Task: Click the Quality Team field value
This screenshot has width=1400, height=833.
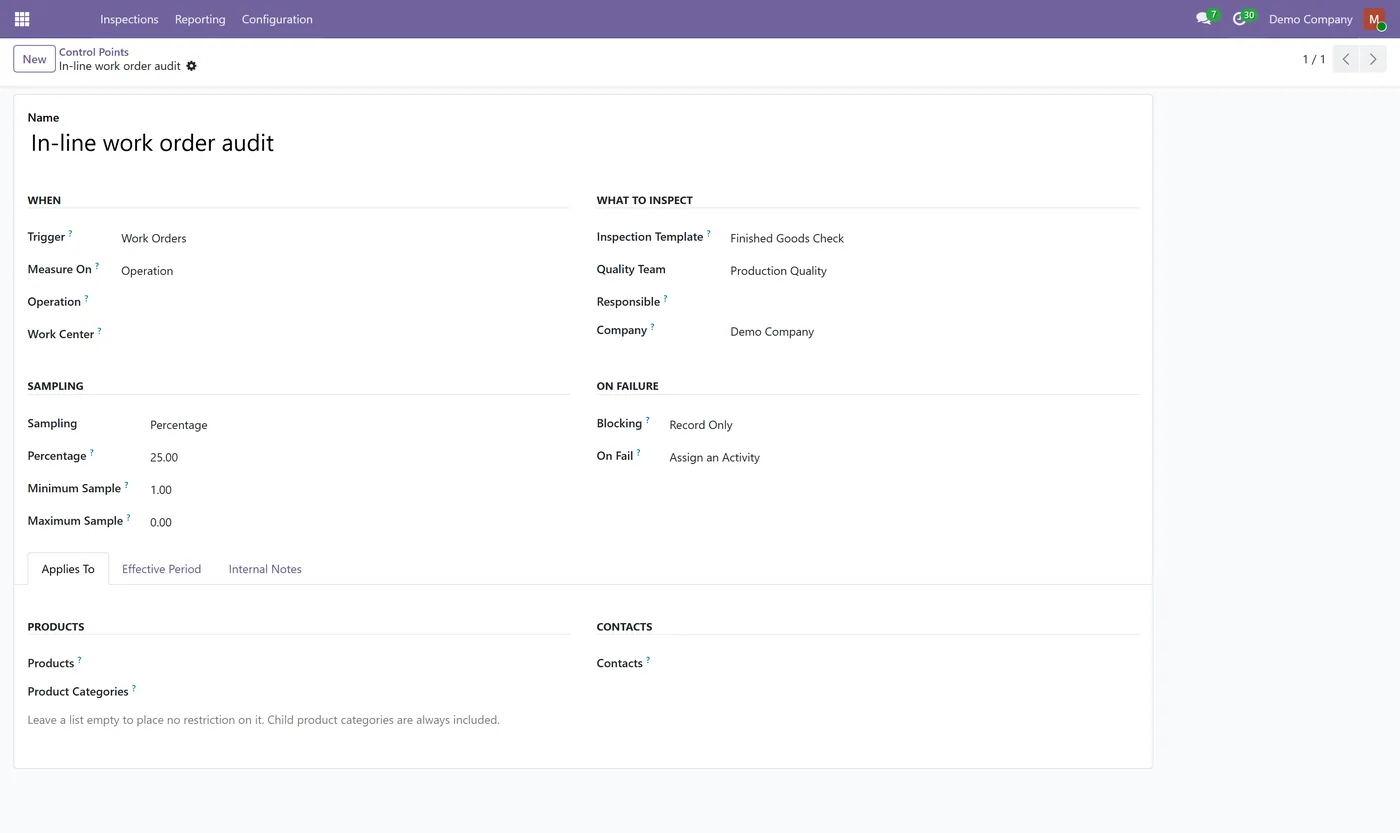Action: tap(934, 271)
